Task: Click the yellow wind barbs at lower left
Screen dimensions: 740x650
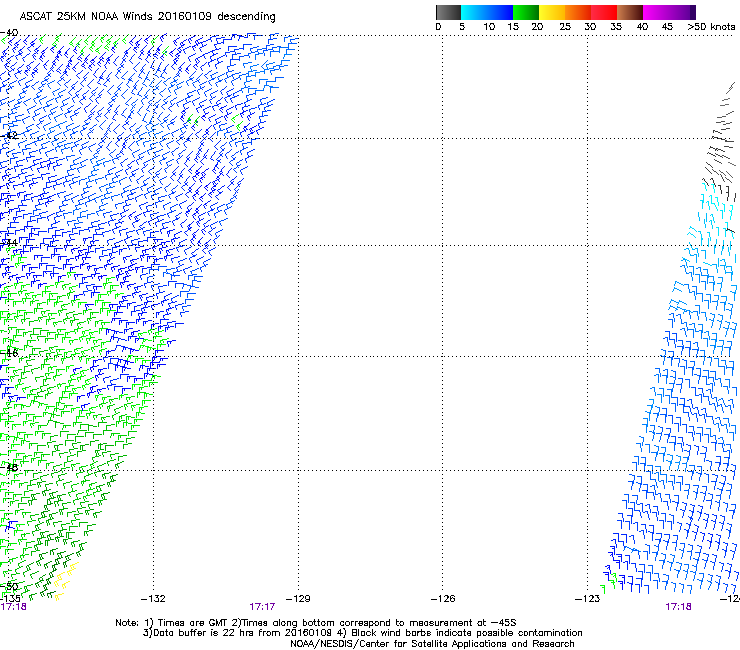Action: (x=65, y=580)
